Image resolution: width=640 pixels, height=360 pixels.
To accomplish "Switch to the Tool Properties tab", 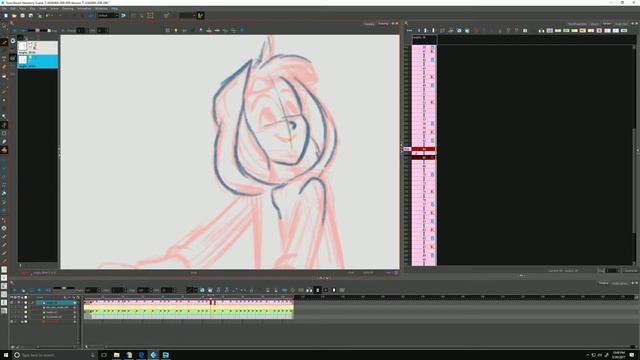I will (577, 24).
